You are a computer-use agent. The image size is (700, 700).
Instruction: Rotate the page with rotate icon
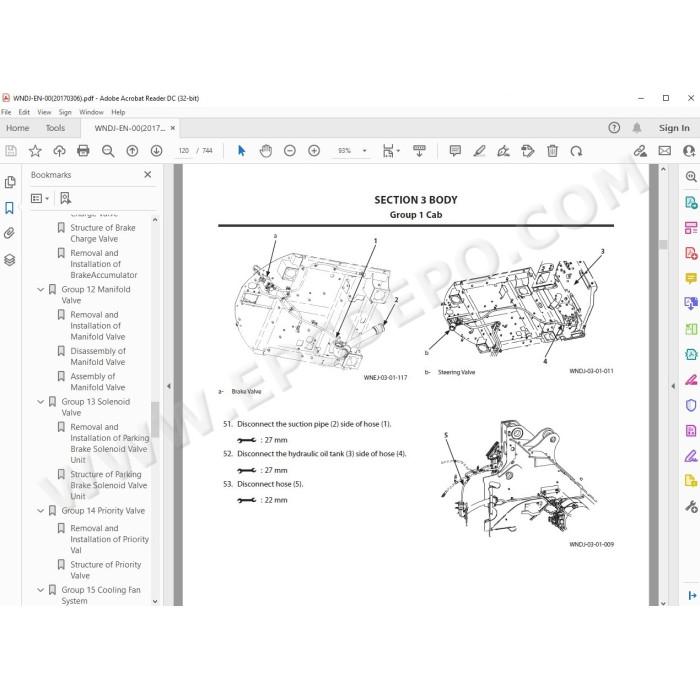(576, 151)
